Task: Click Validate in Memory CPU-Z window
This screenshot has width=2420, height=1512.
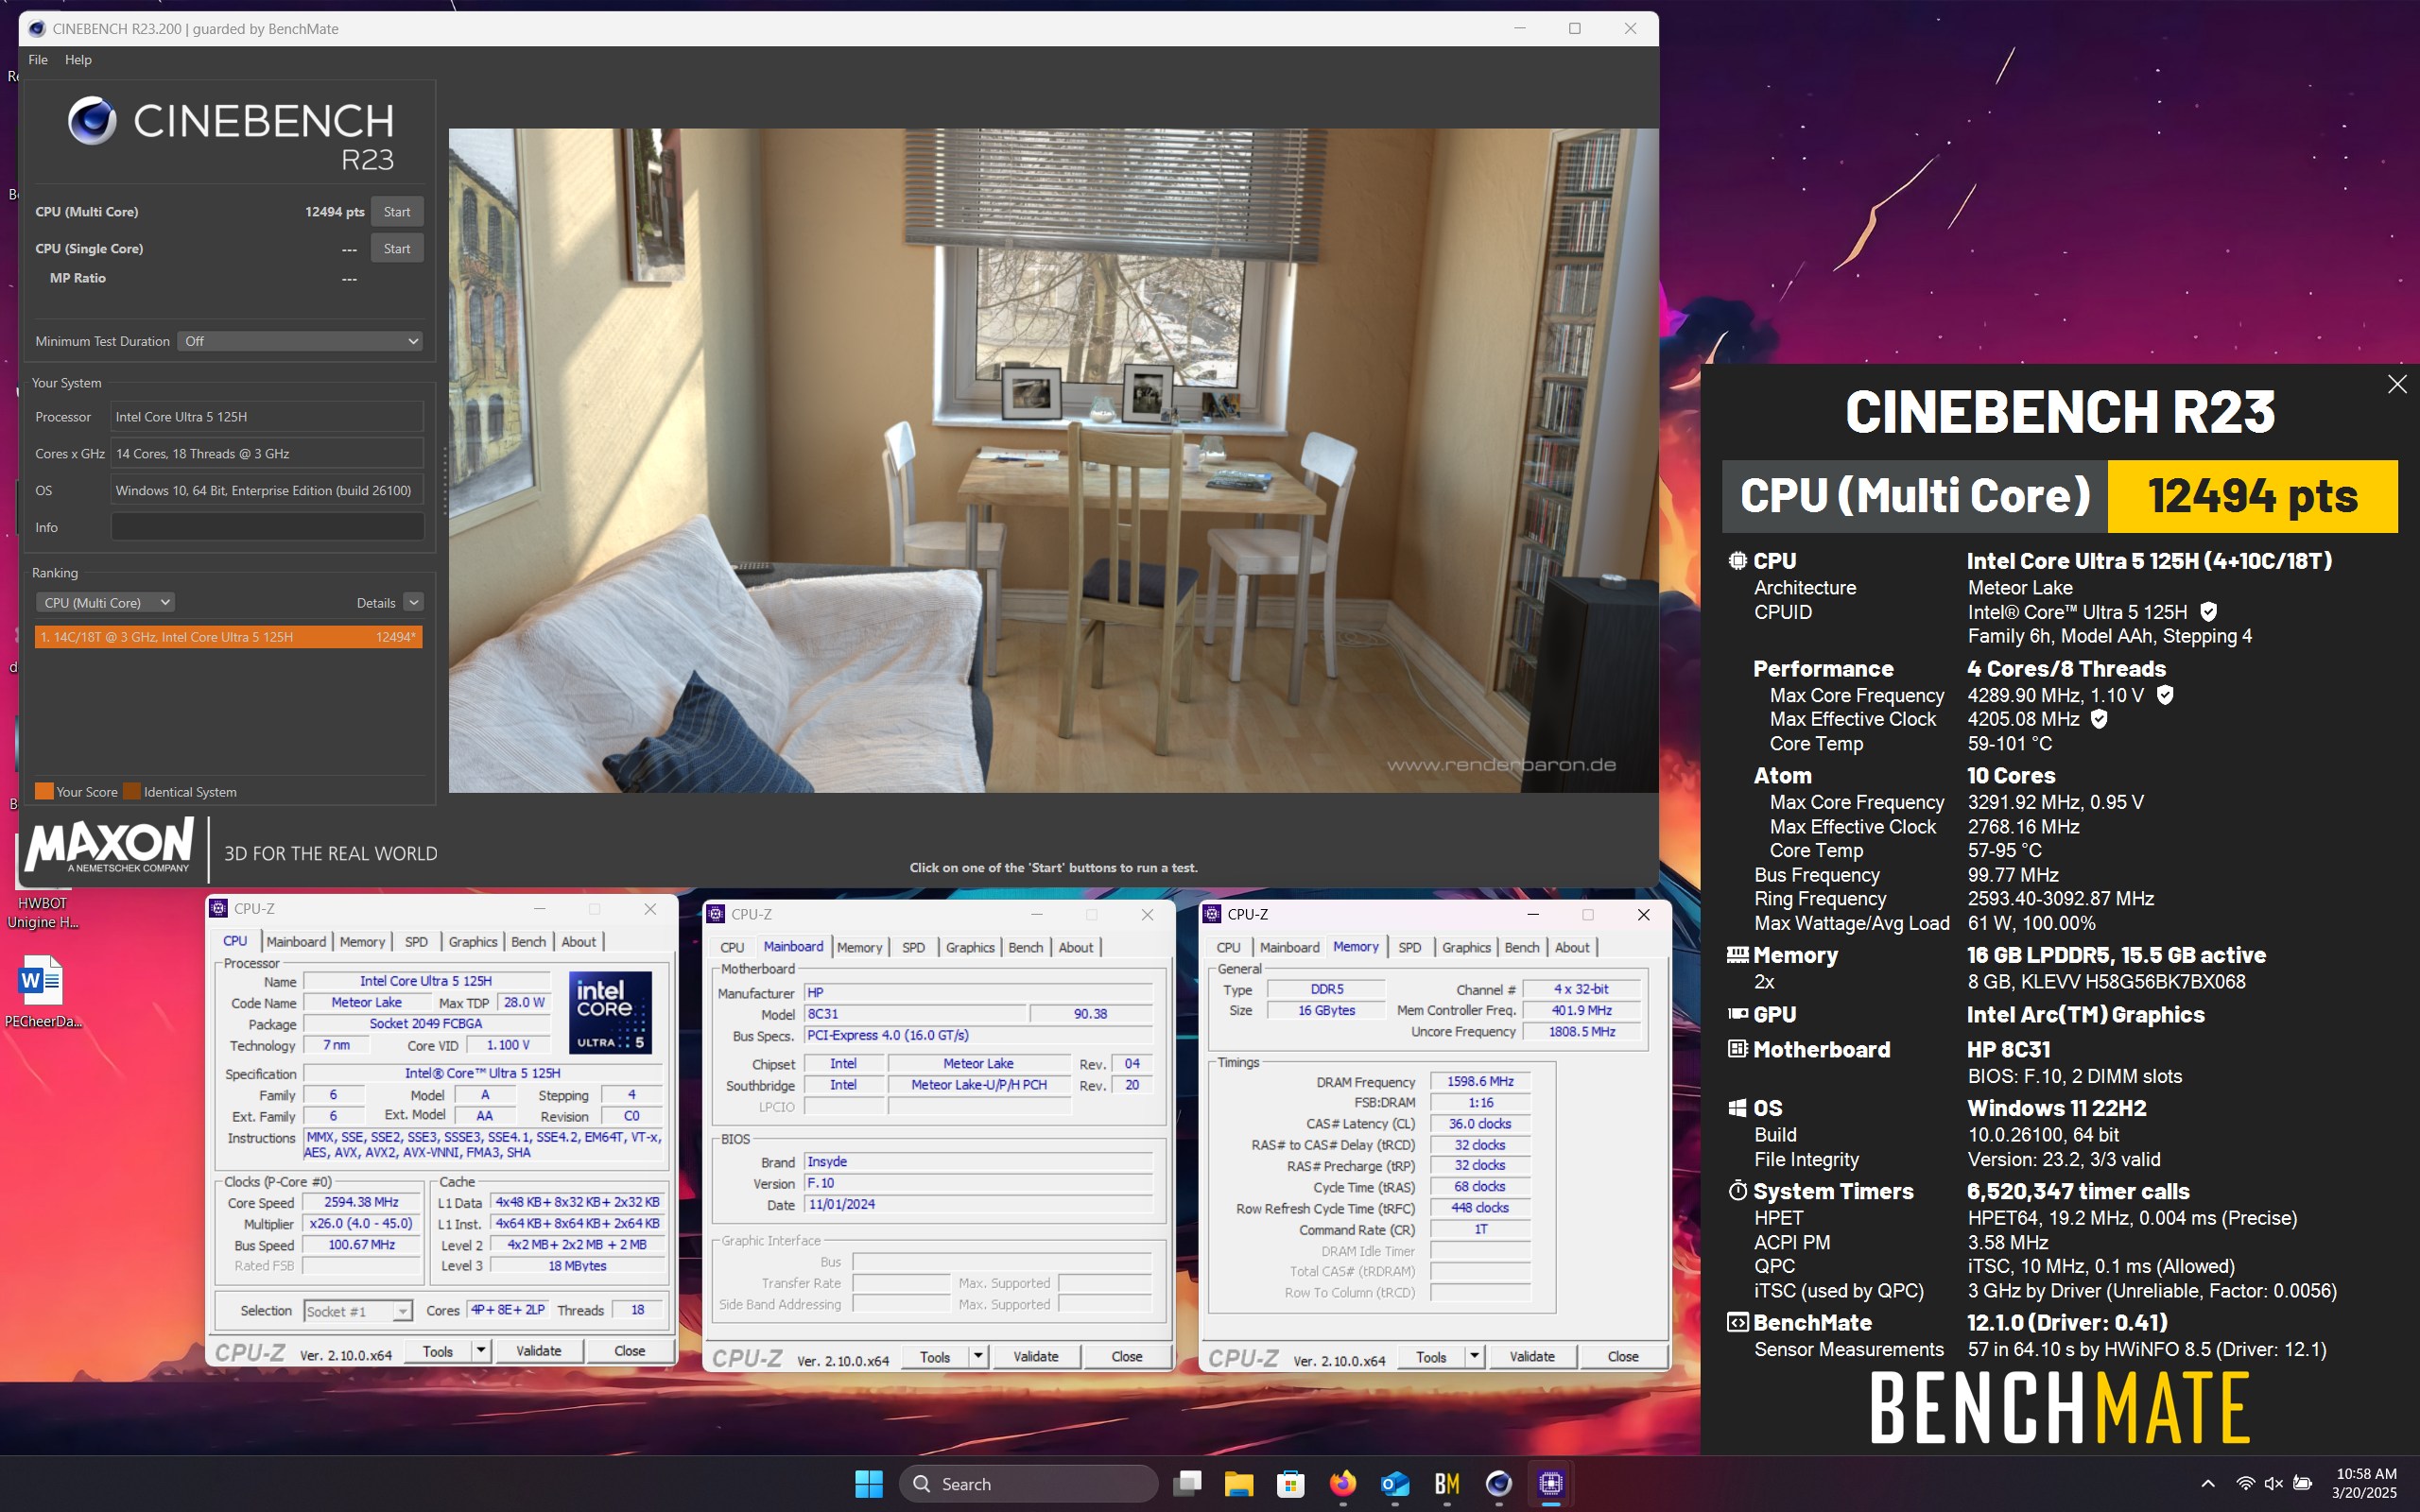Action: (x=1531, y=1357)
